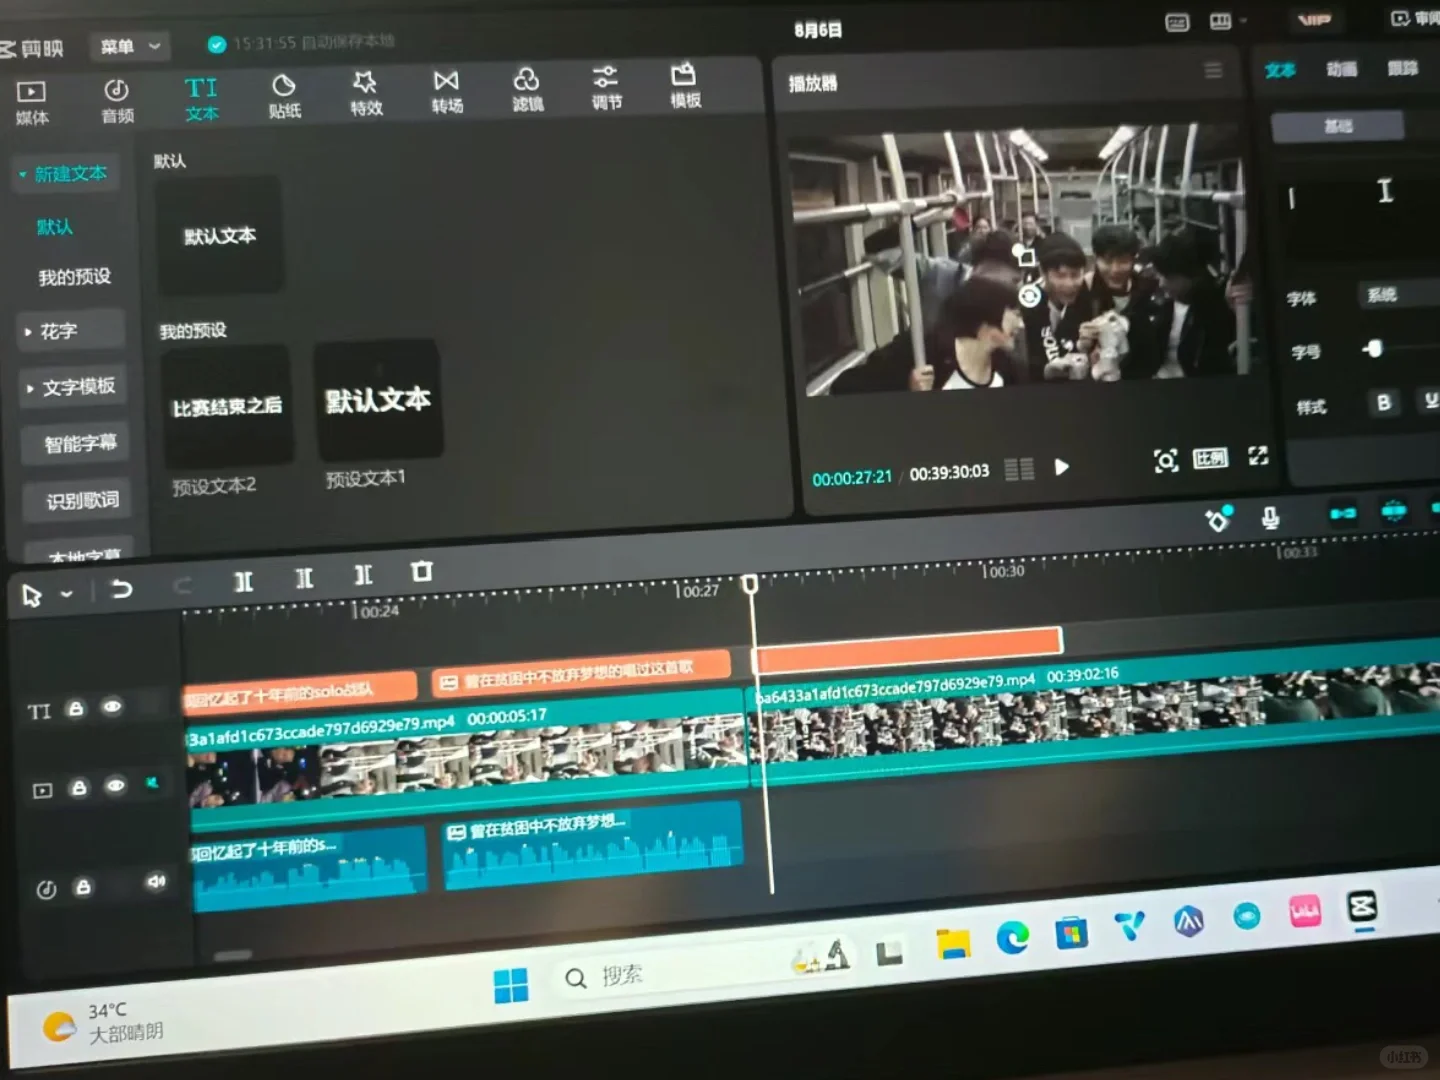Screen dimensions: 1440x1080
Task: Click the player focus capture icon
Action: click(1165, 461)
